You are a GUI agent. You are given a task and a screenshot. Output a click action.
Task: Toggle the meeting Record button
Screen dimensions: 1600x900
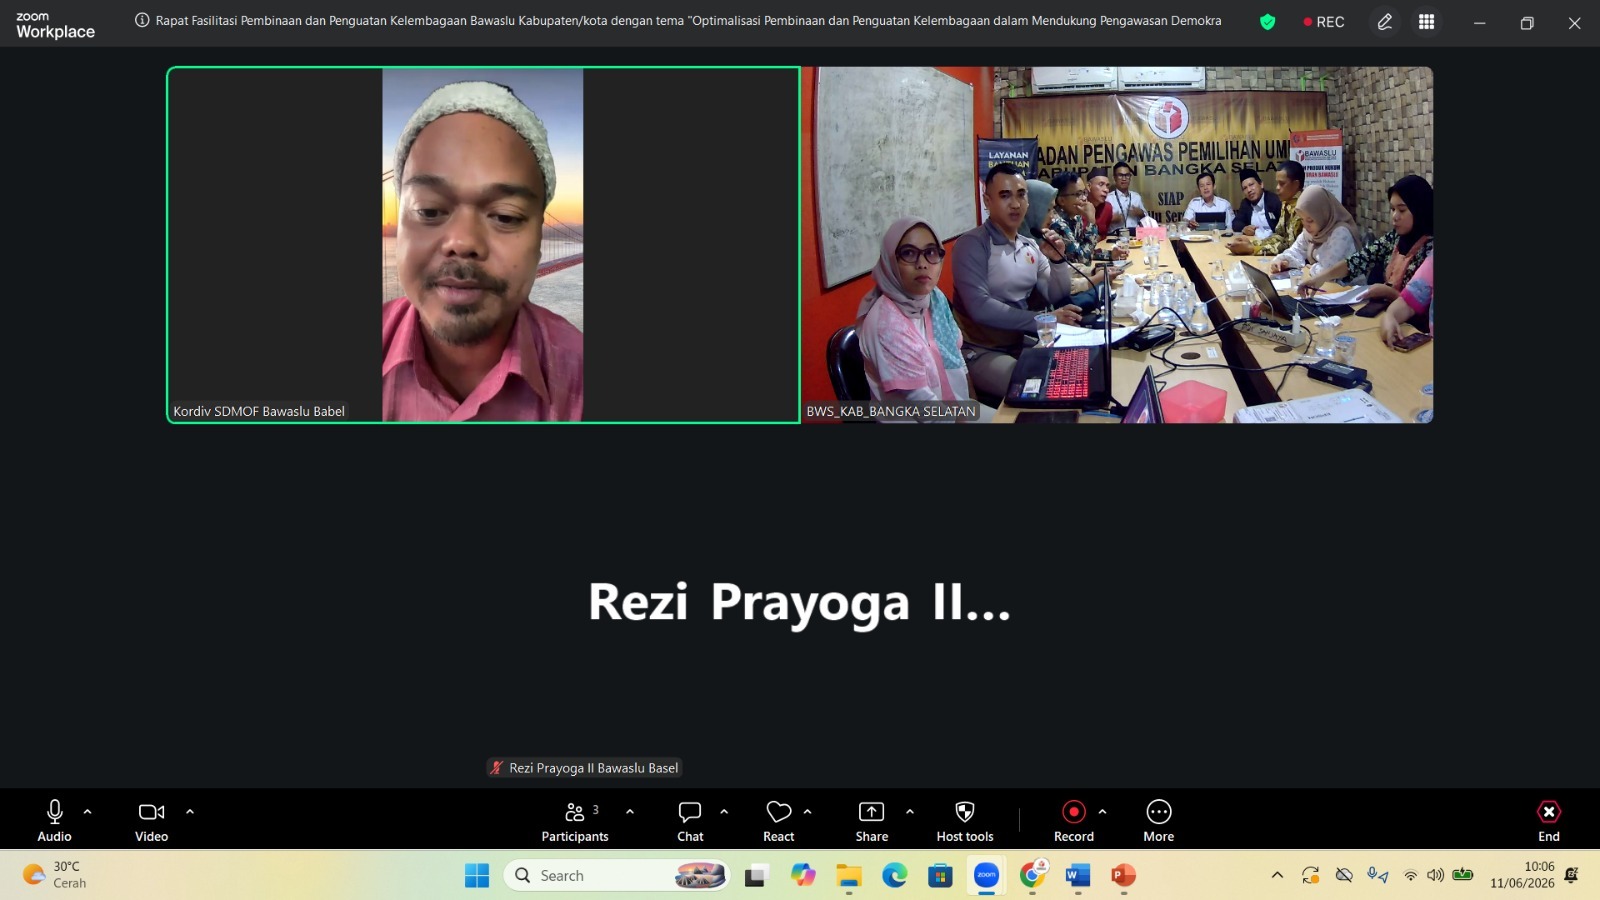point(1074,820)
